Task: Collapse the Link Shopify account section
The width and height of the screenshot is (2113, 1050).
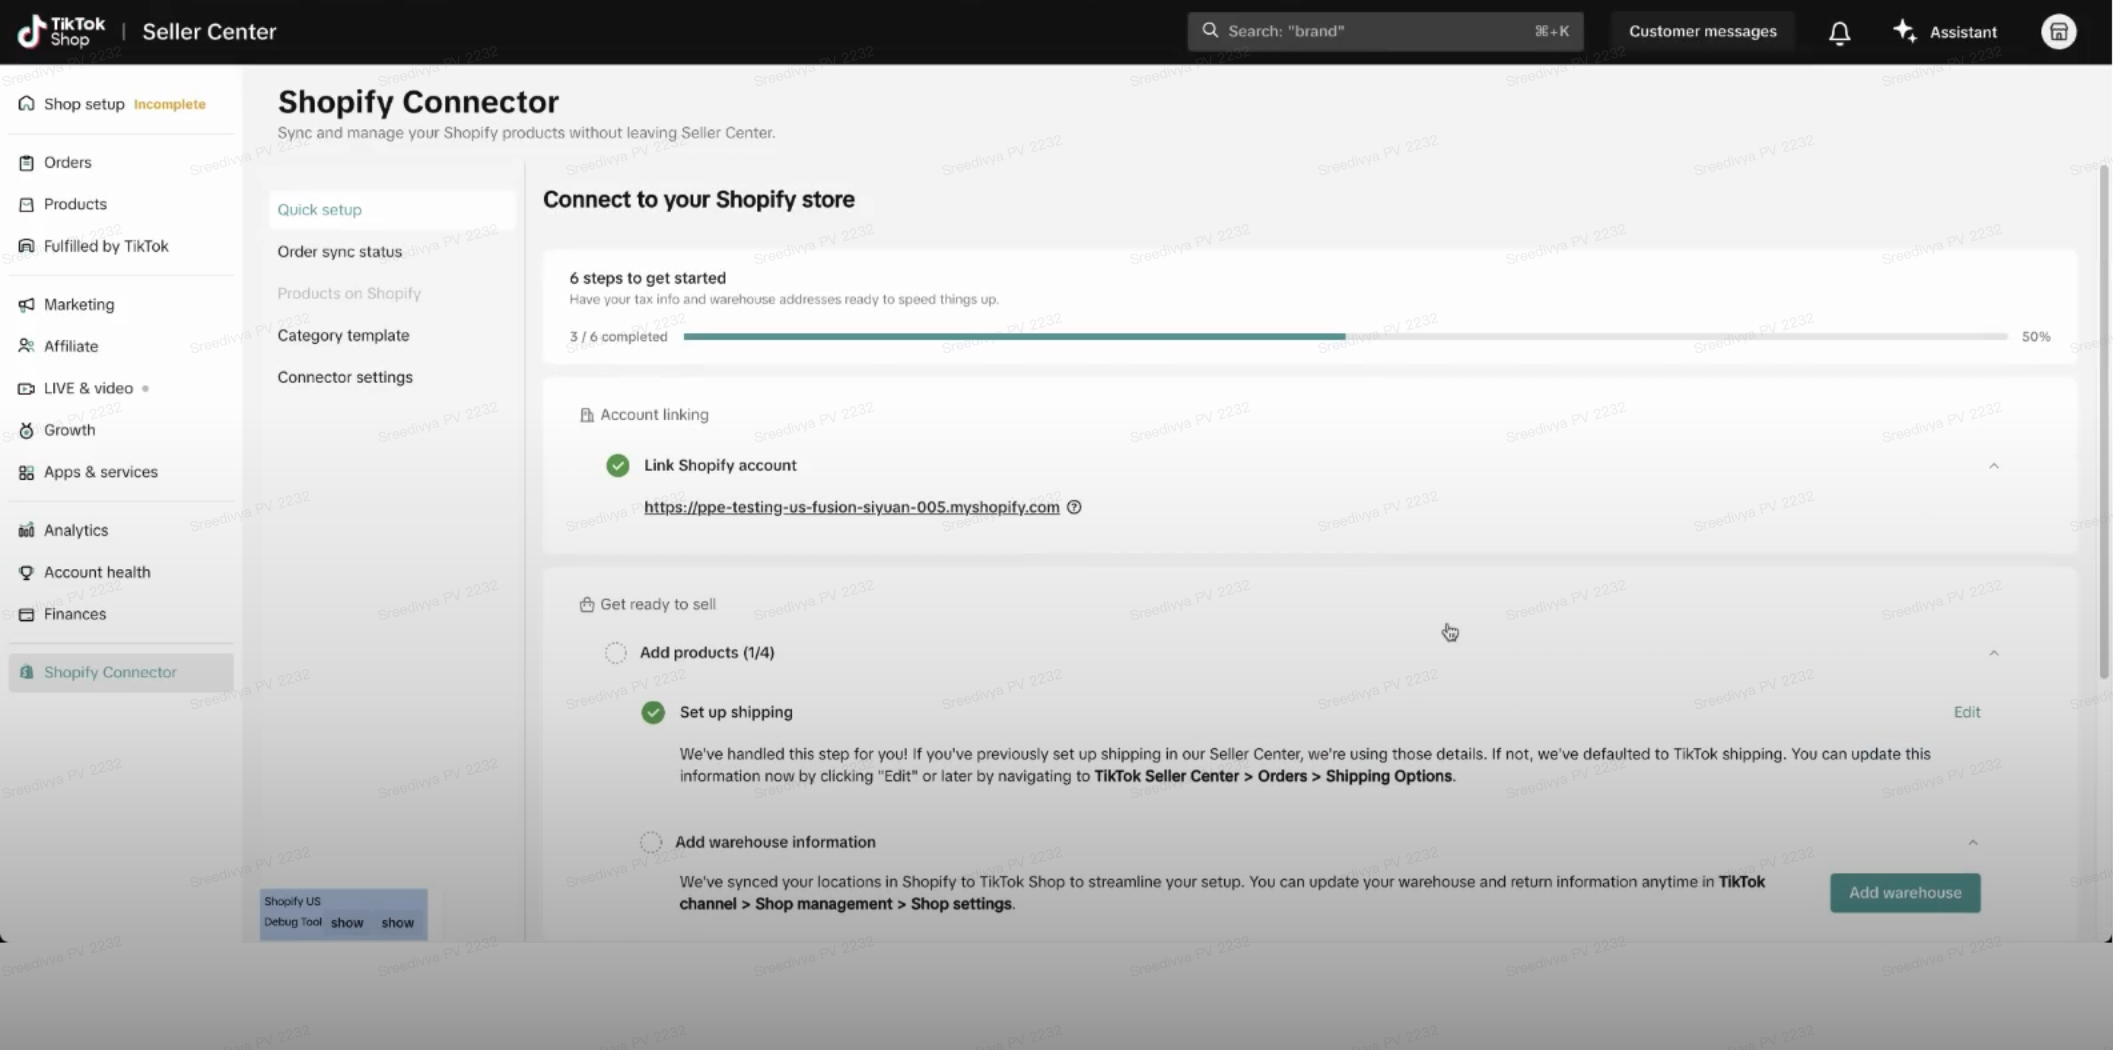Action: pos(1993,466)
